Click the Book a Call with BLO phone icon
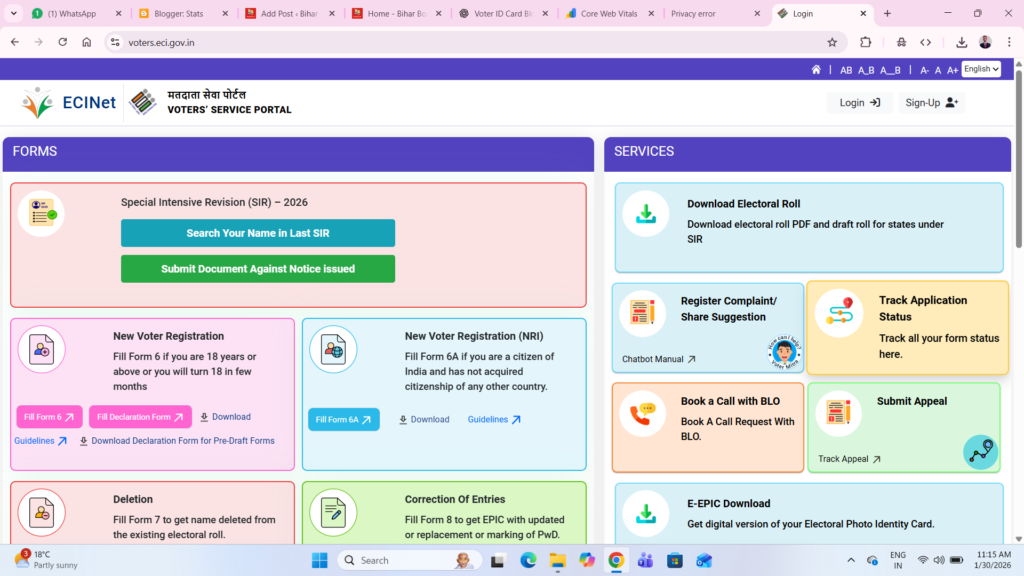Image resolution: width=1024 pixels, height=576 pixels. (646, 413)
